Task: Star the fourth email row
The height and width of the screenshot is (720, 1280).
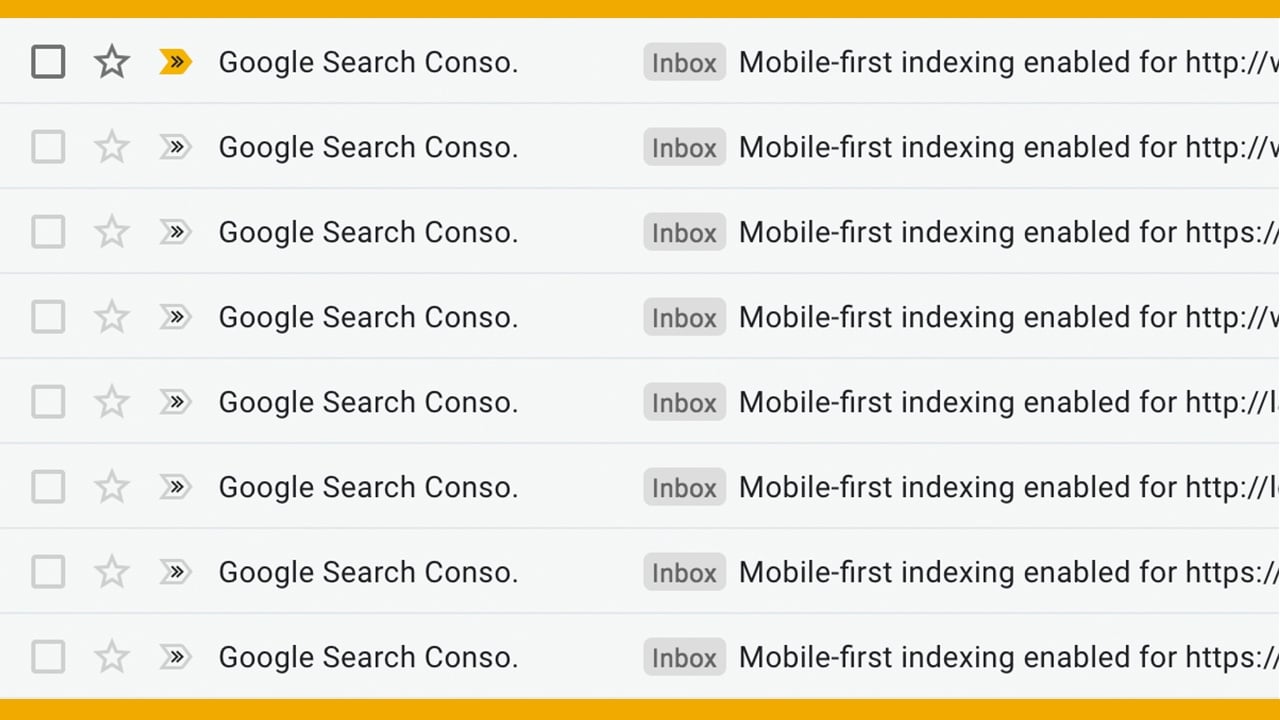Action: point(111,317)
